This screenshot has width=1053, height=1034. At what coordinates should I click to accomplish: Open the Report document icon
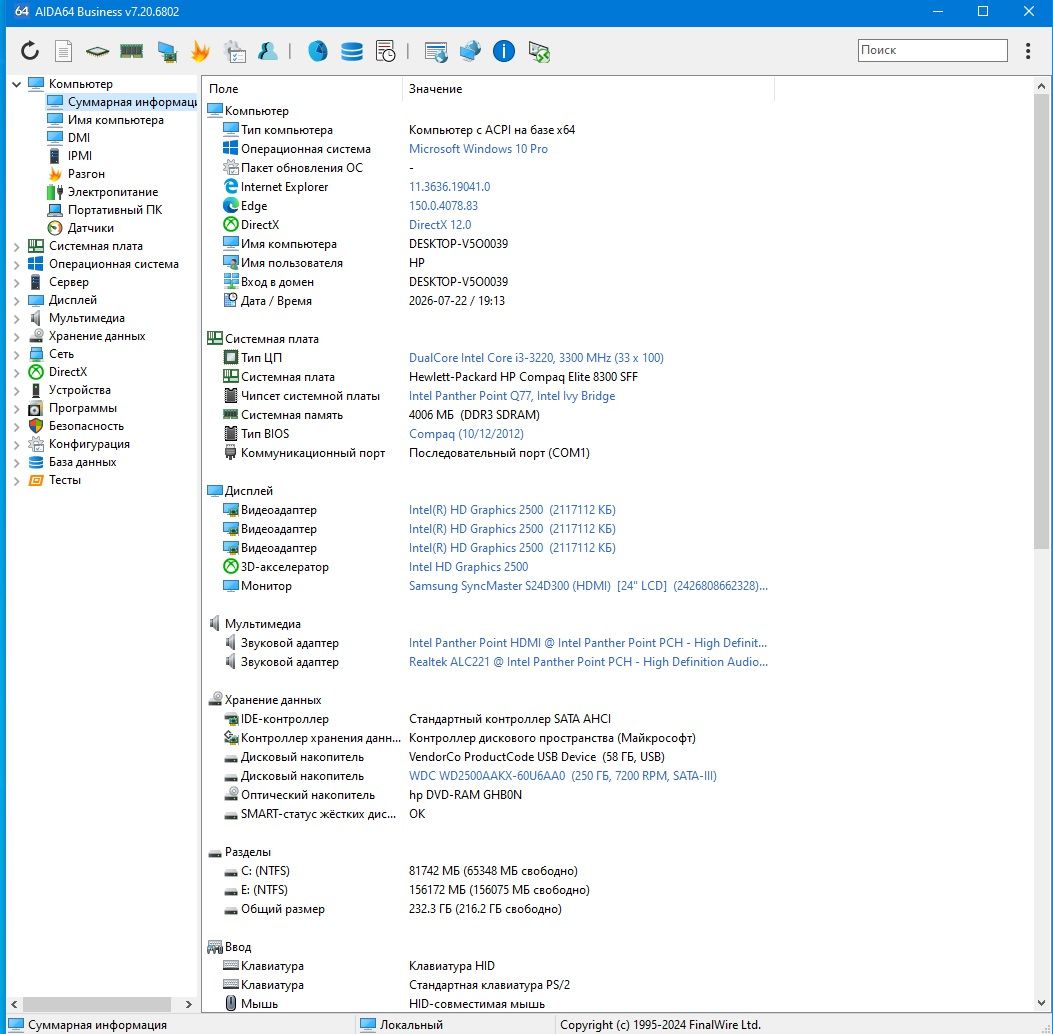coord(63,51)
